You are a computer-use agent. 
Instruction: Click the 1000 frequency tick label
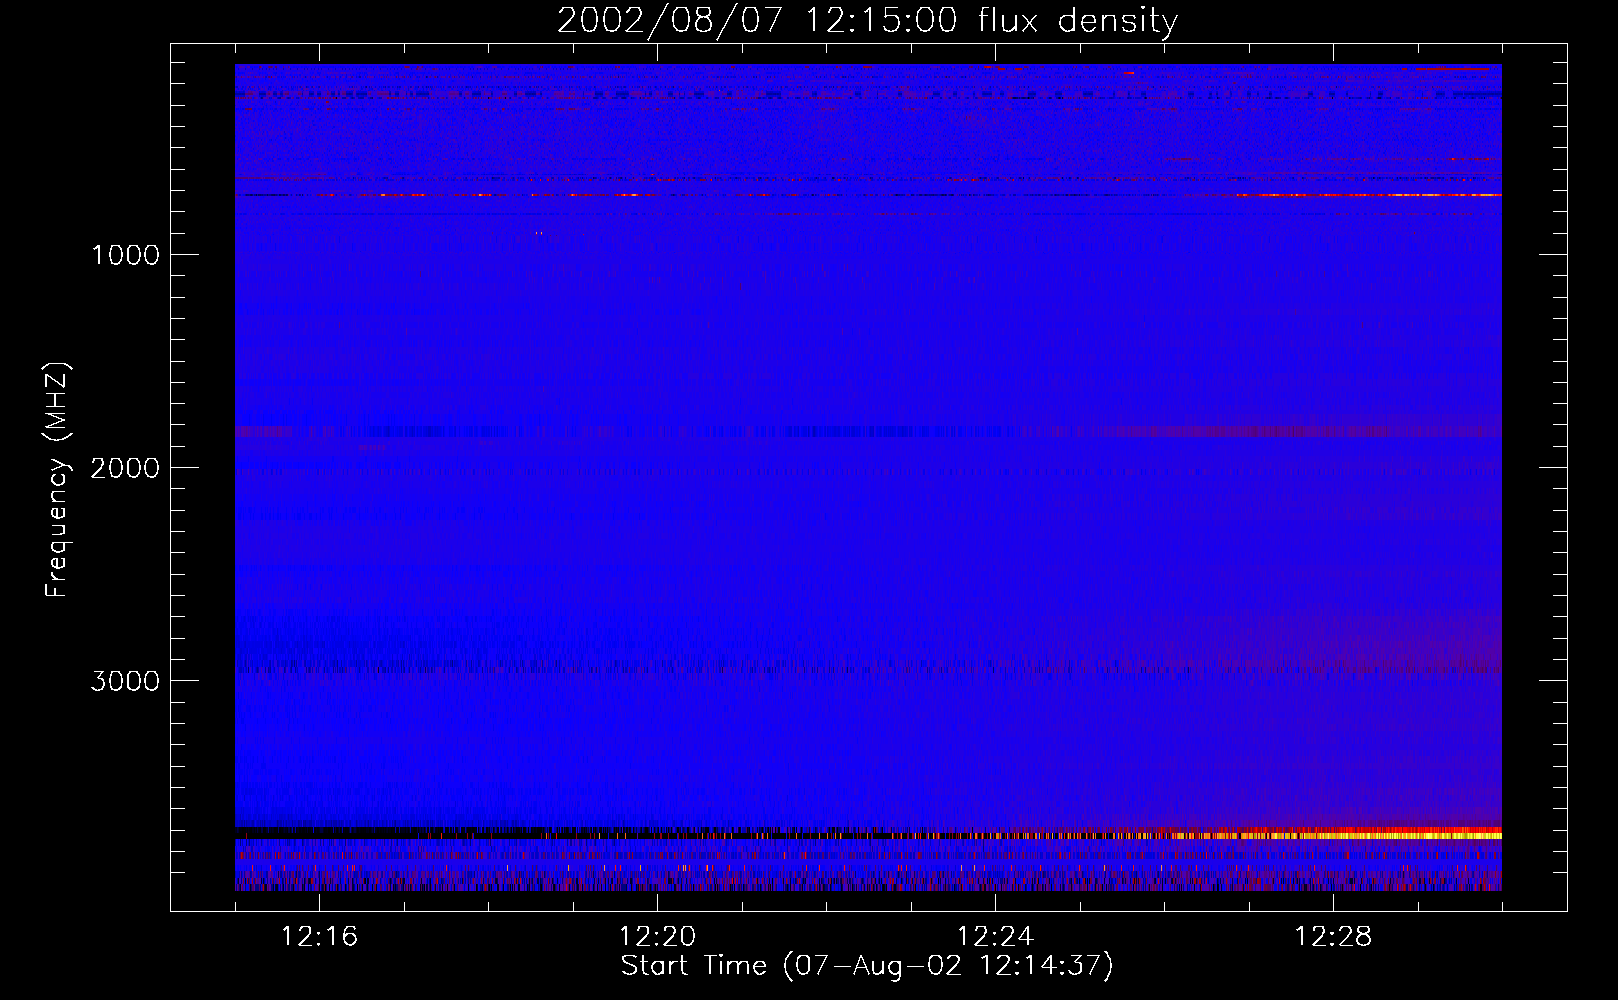pos(126,255)
